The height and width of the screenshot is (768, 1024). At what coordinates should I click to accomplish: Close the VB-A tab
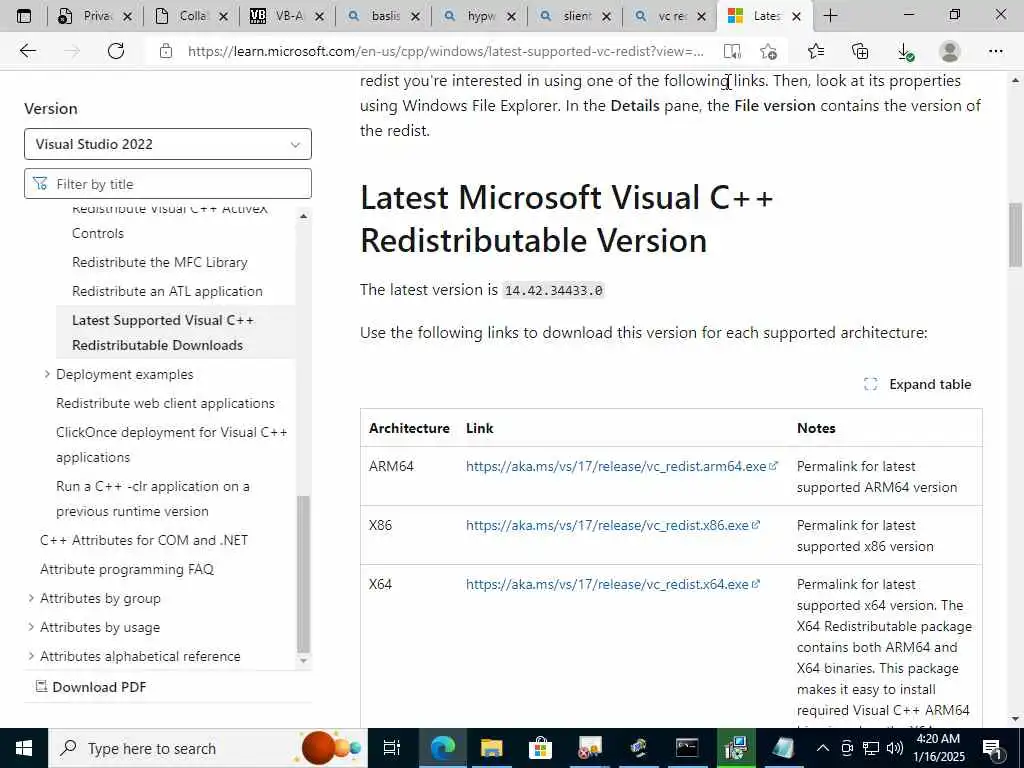(x=319, y=16)
